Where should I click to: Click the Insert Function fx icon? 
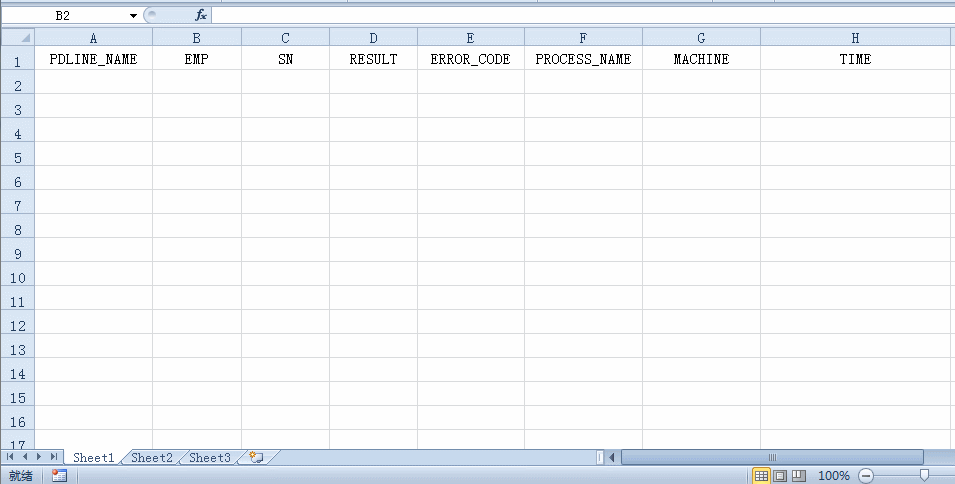click(x=200, y=16)
